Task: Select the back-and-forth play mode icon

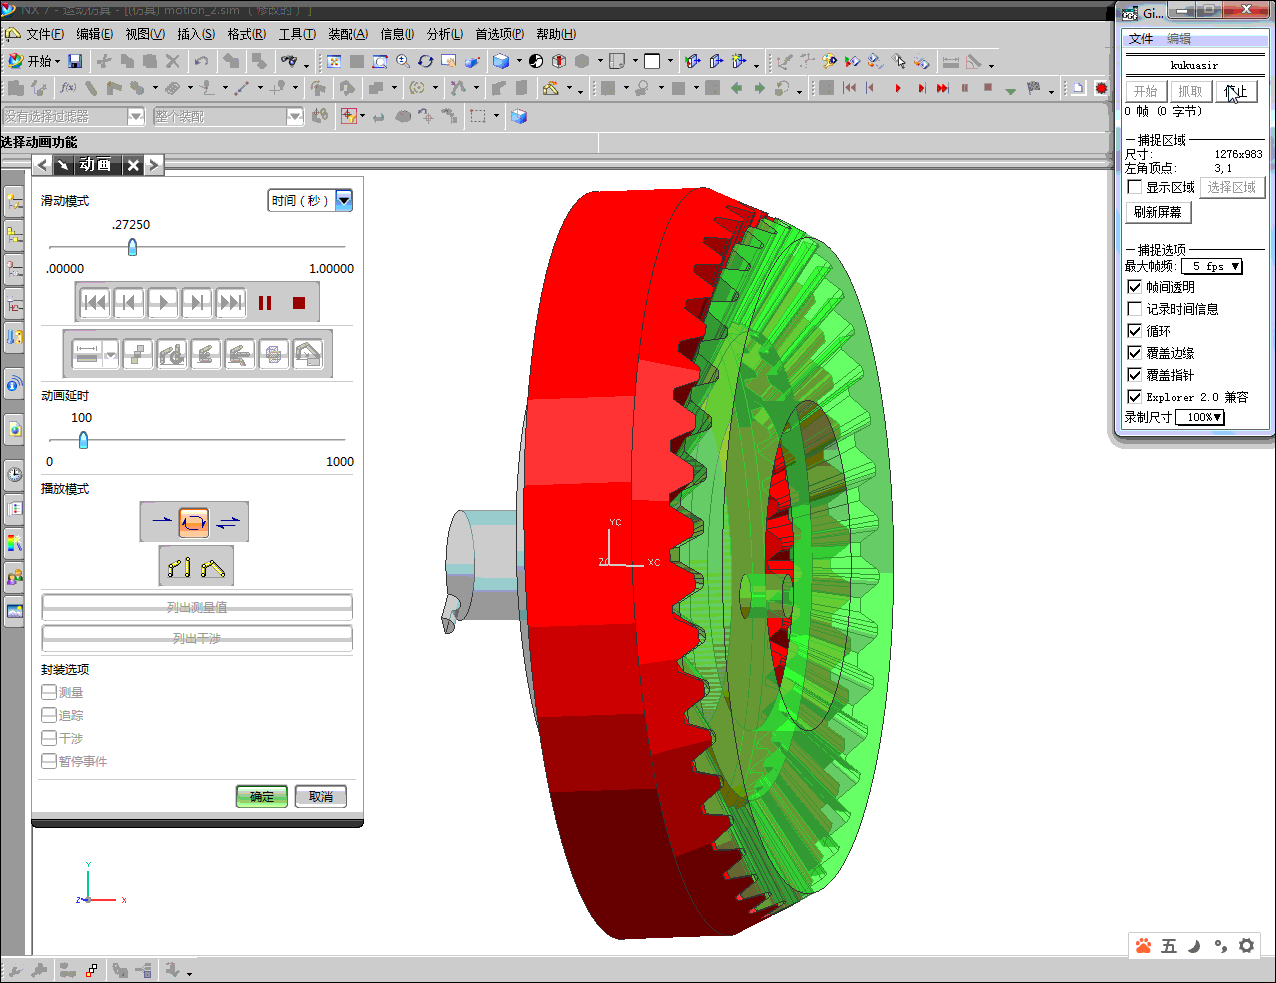Action: 228,521
